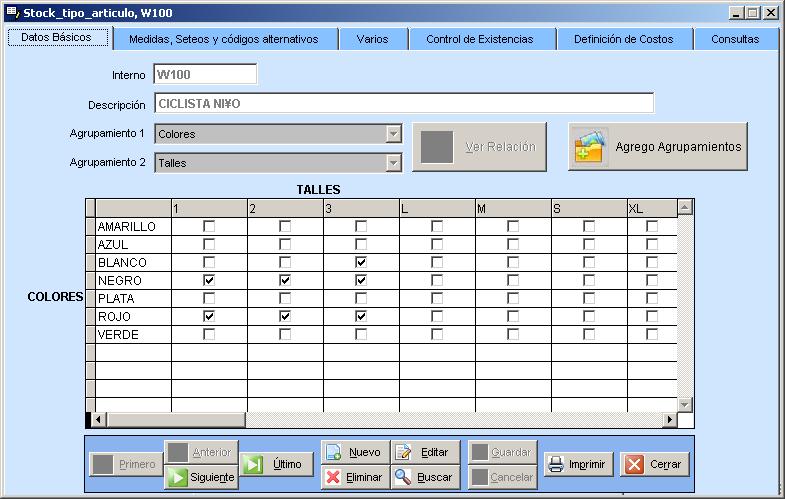The height and width of the screenshot is (499, 785).
Task: Uncheck NEGRO size 1 checkbox
Action: pos(209,280)
